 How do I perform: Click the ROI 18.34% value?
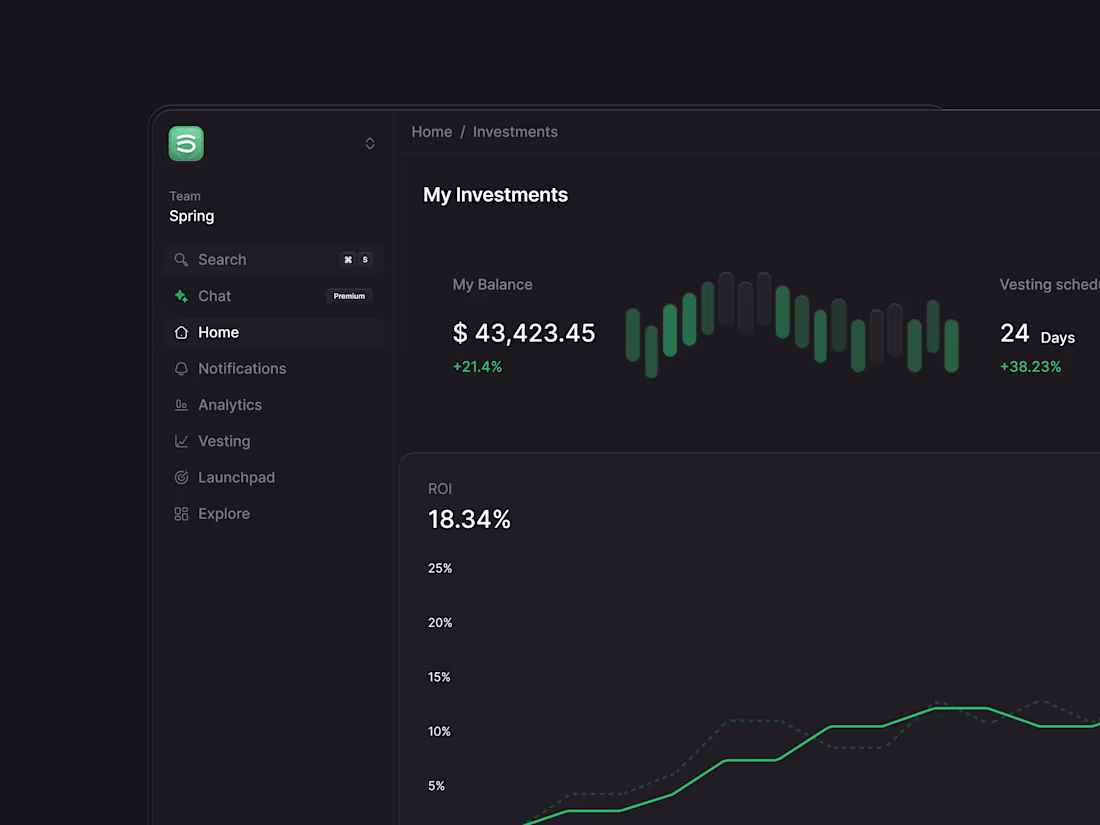tap(469, 519)
